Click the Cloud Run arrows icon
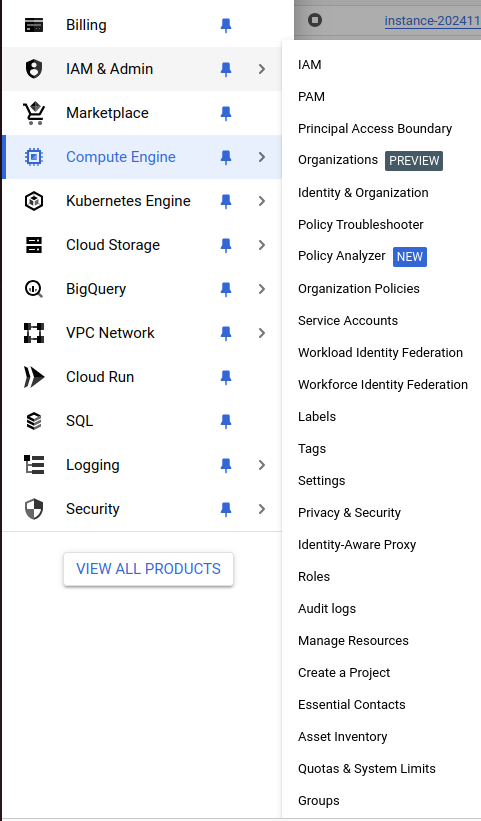Viewport: 481px width, 821px height. coord(34,377)
